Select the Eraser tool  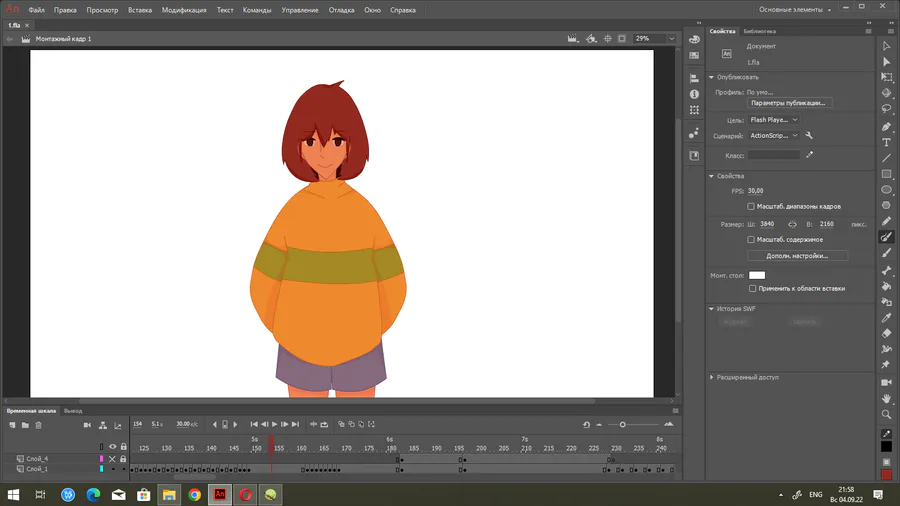pyautogui.click(x=886, y=333)
